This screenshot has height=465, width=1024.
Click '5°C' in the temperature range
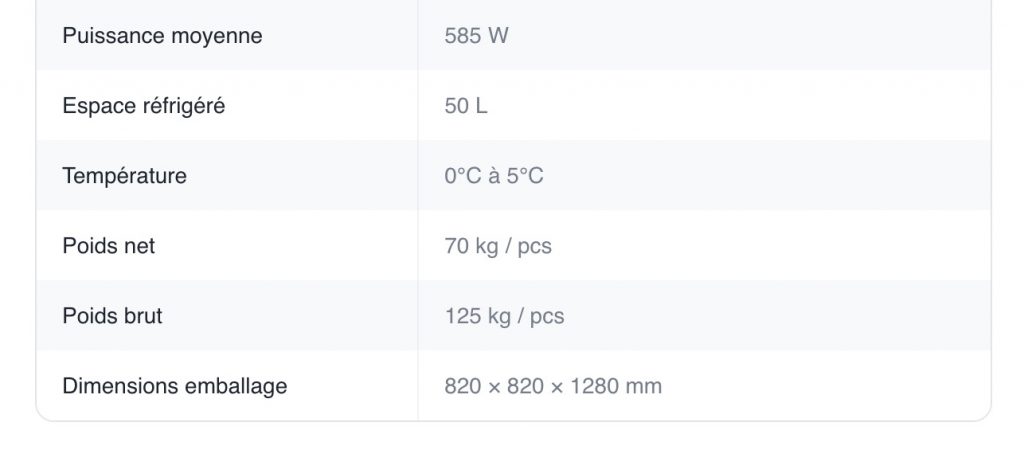[525, 176]
